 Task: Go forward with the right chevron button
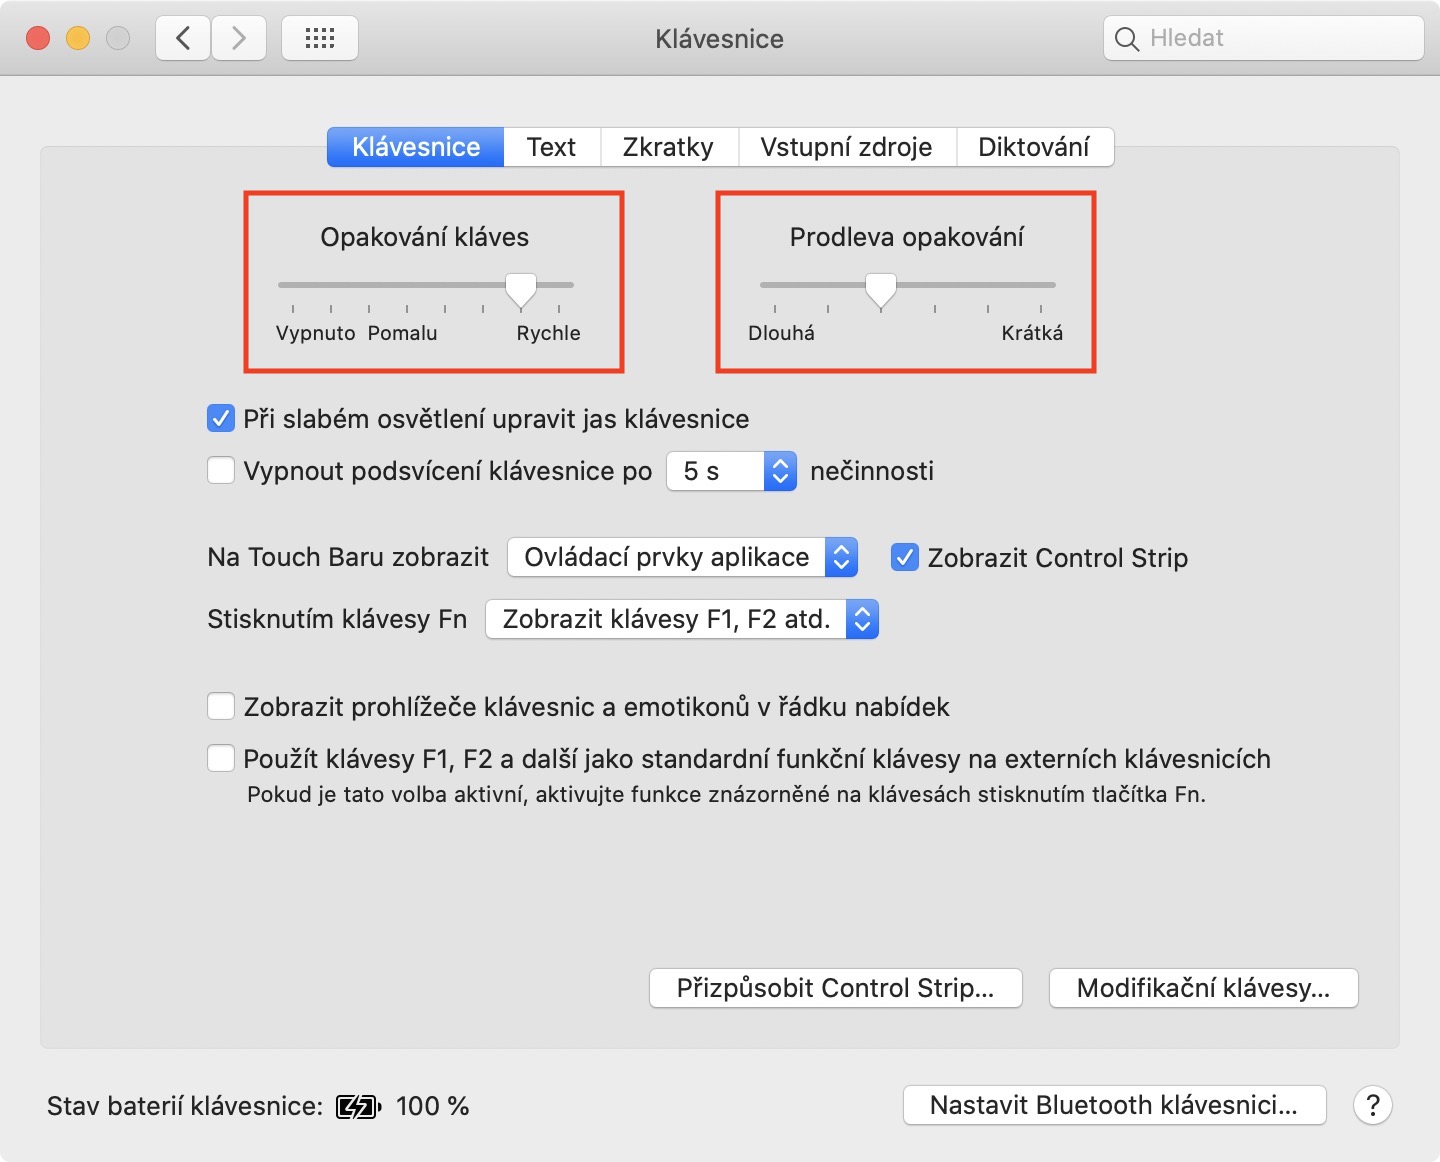pyautogui.click(x=238, y=39)
